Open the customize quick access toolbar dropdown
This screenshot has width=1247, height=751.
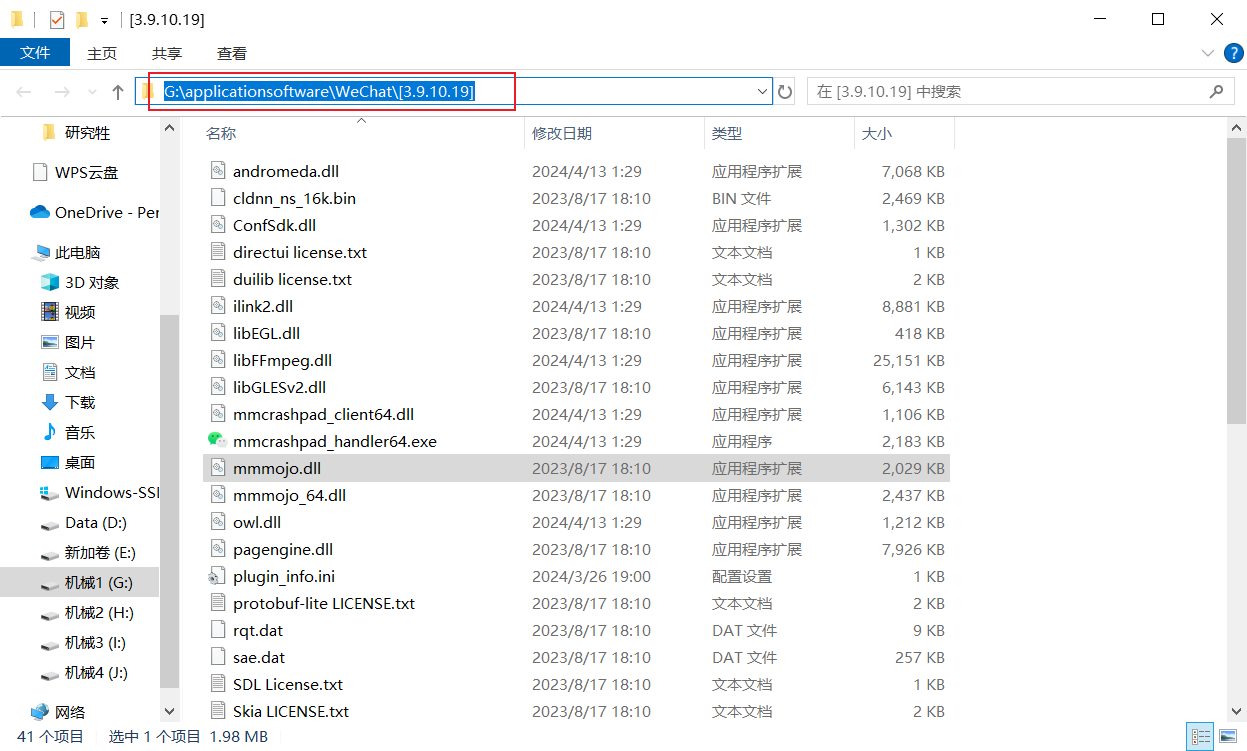pos(105,20)
